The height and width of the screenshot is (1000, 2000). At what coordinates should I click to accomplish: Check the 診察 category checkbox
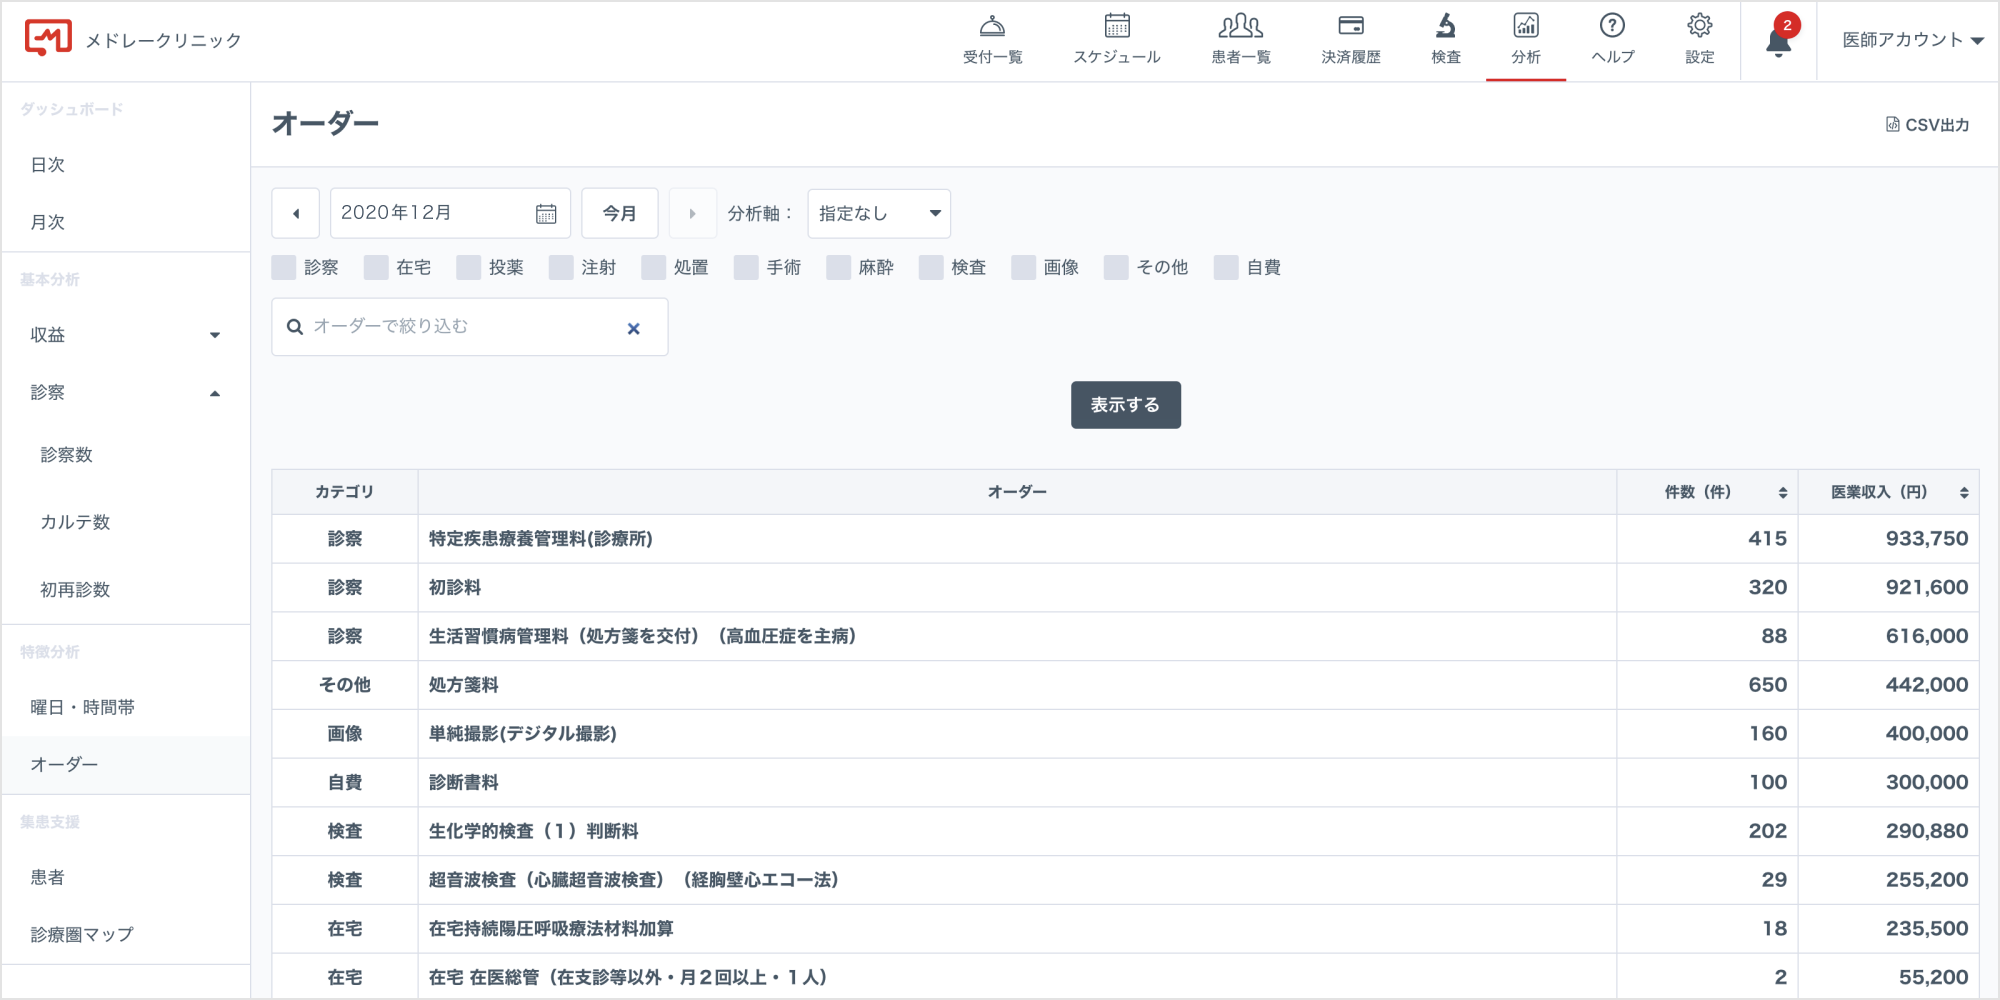(x=284, y=267)
